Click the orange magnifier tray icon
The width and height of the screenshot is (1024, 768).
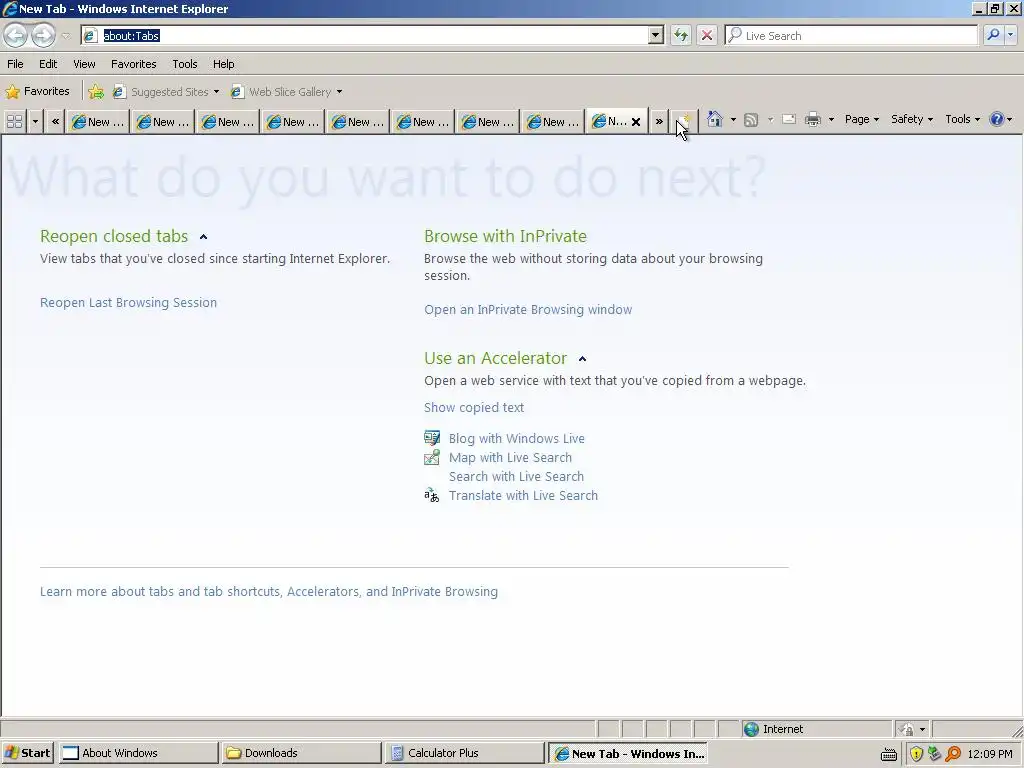(x=953, y=754)
